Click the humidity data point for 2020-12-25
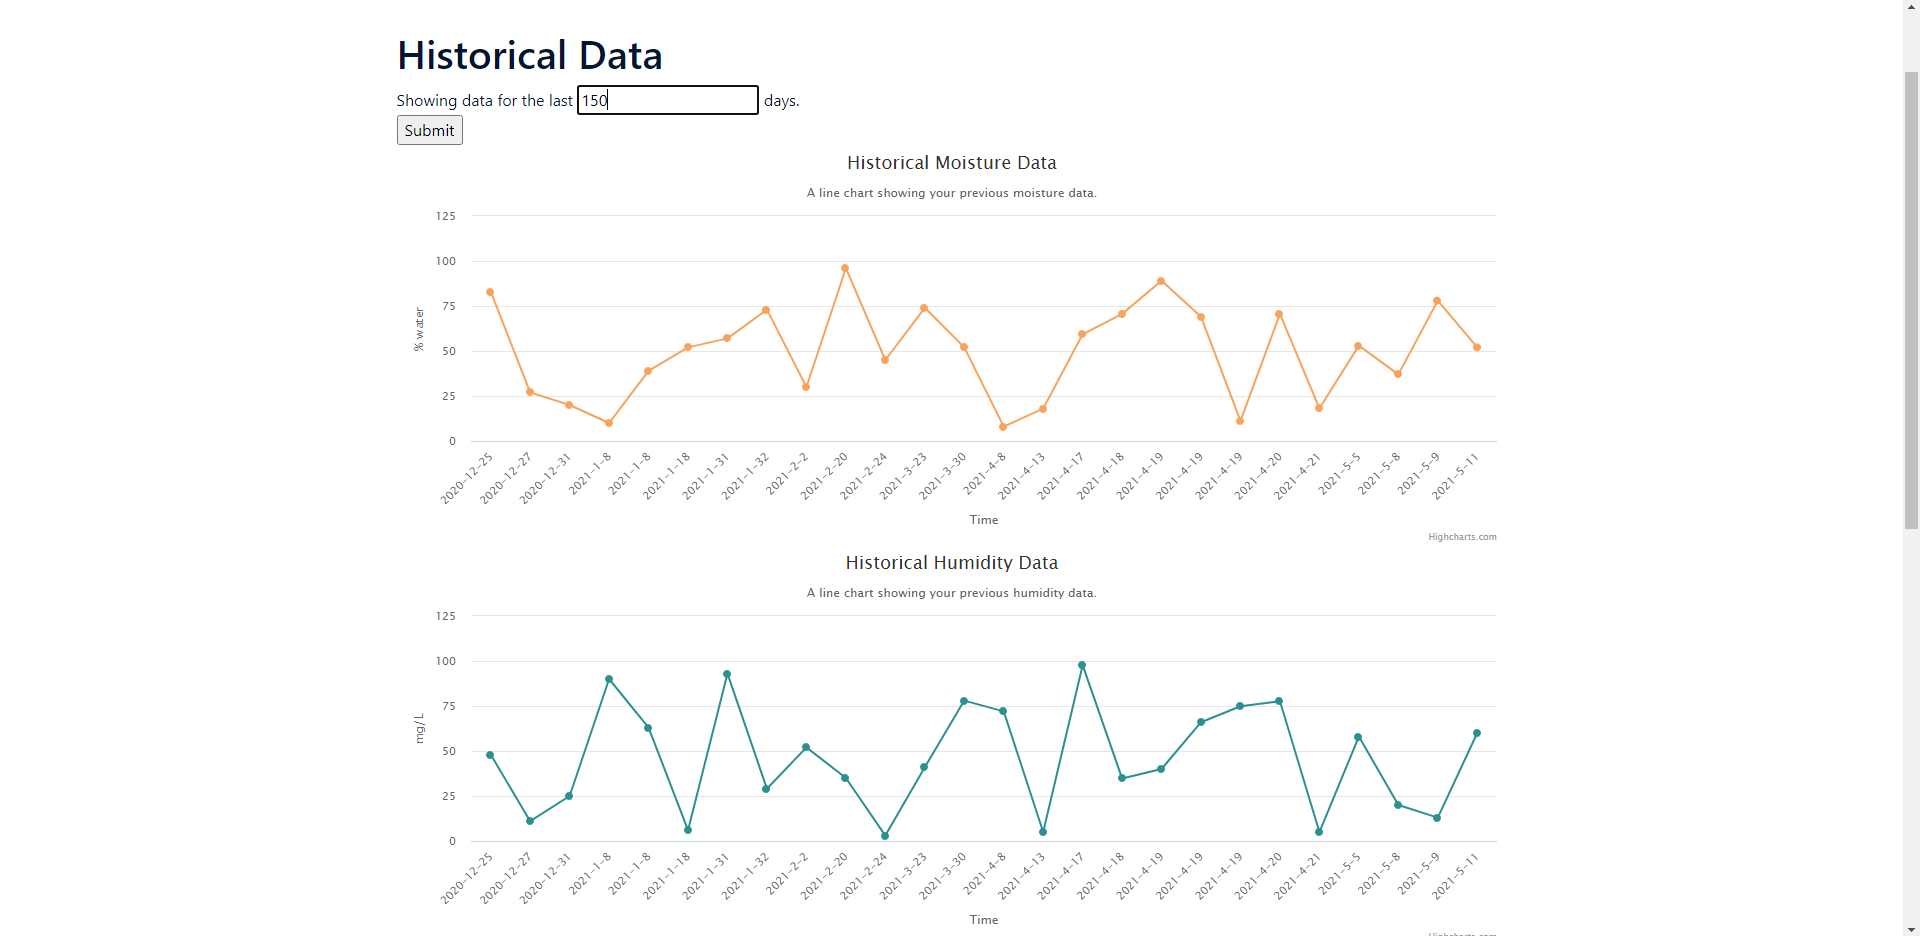This screenshot has width=1920, height=936. tap(490, 755)
